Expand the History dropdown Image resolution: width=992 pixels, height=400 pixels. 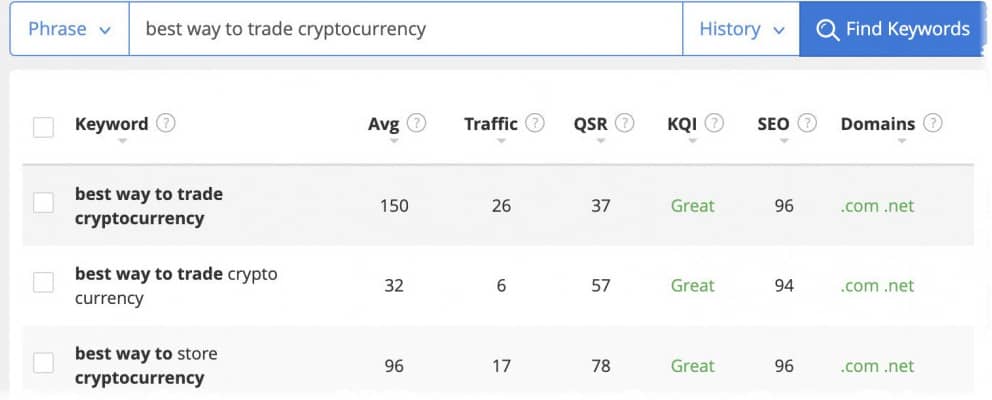(741, 29)
